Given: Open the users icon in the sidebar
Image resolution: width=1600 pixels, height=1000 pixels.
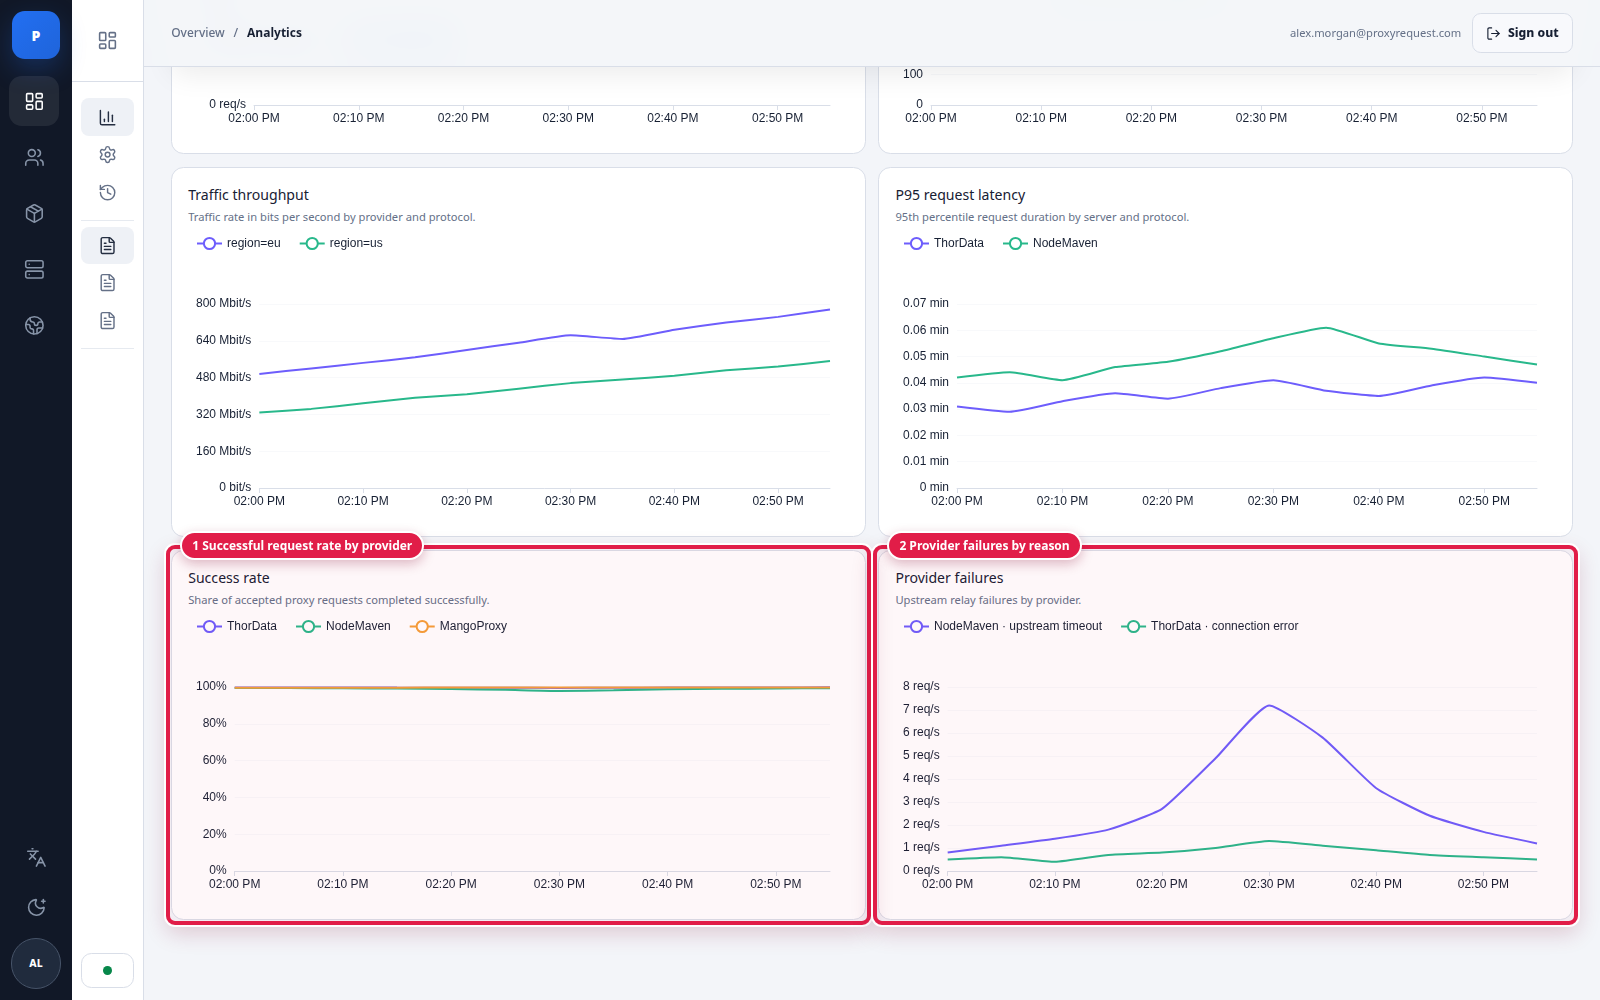Looking at the screenshot, I should 35,157.
